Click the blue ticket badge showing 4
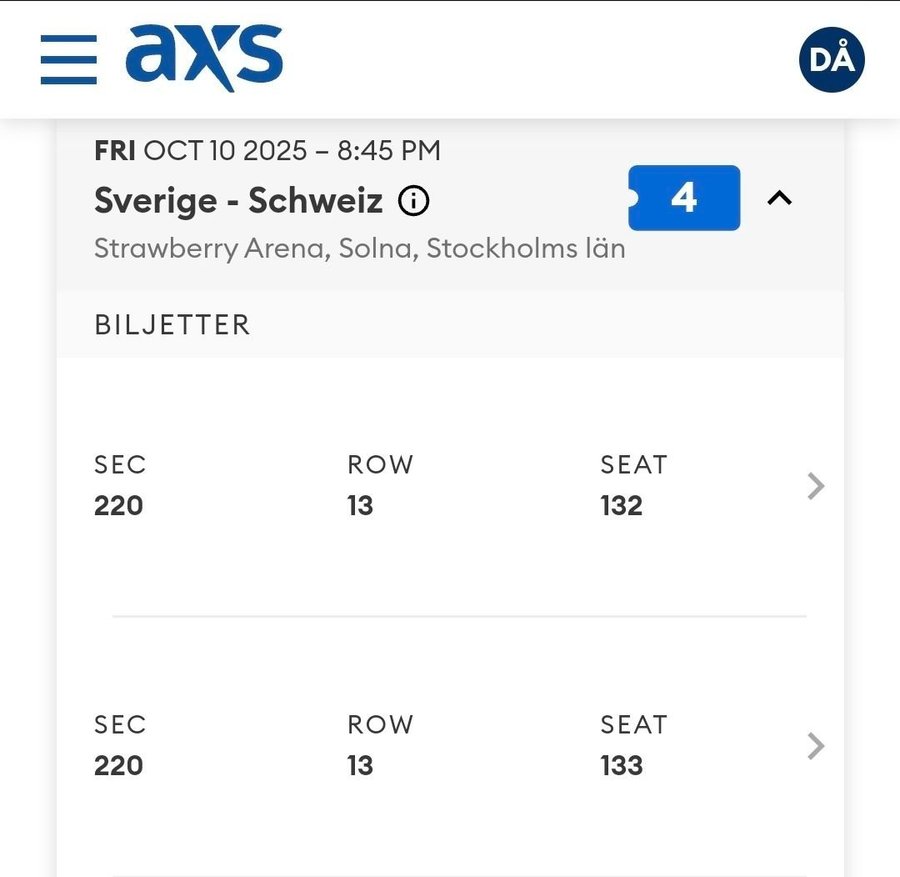This screenshot has width=900, height=877. point(685,198)
